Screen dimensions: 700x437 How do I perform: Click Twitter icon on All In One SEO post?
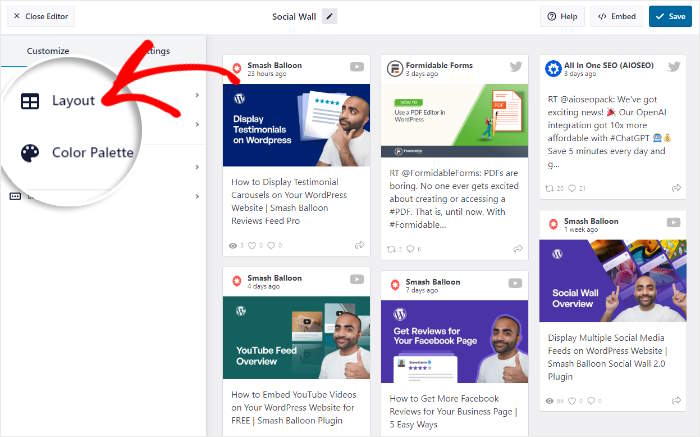pos(674,67)
